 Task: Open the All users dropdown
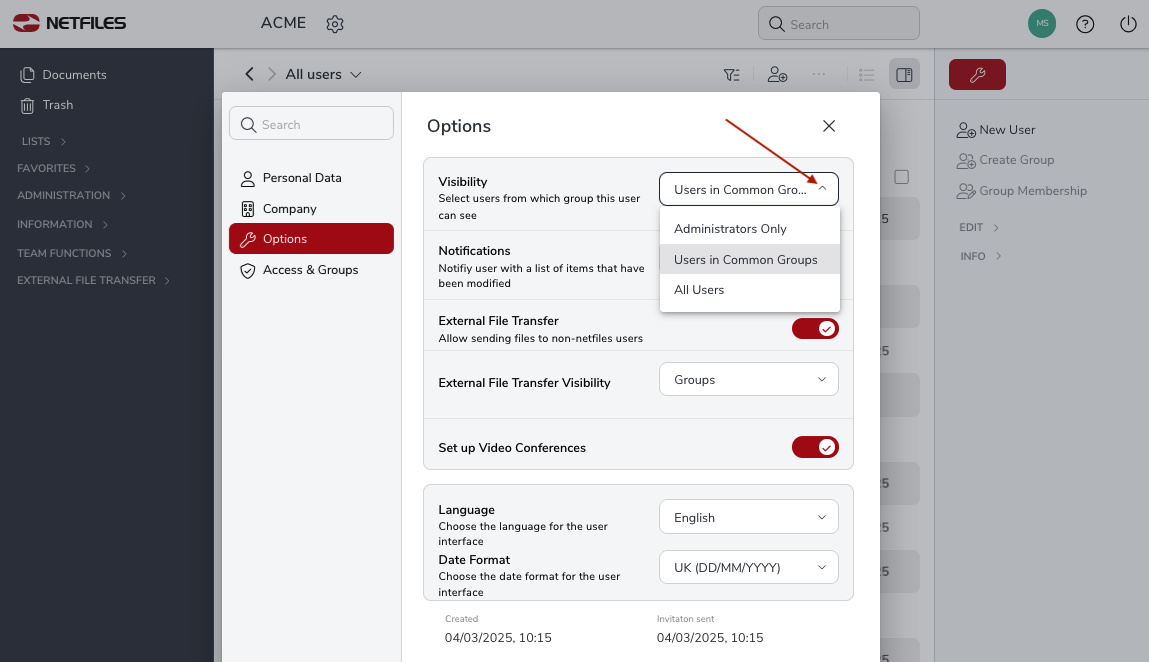coord(323,74)
